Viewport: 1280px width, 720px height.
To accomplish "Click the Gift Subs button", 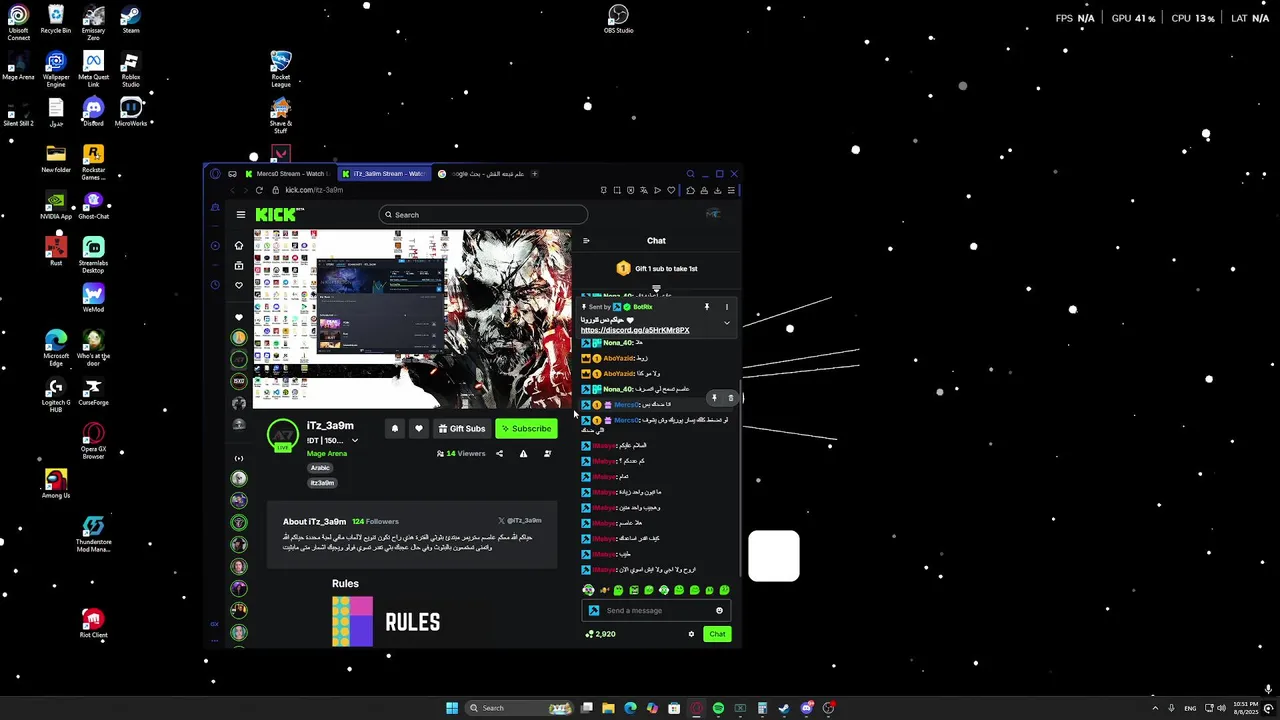I will coord(462,428).
